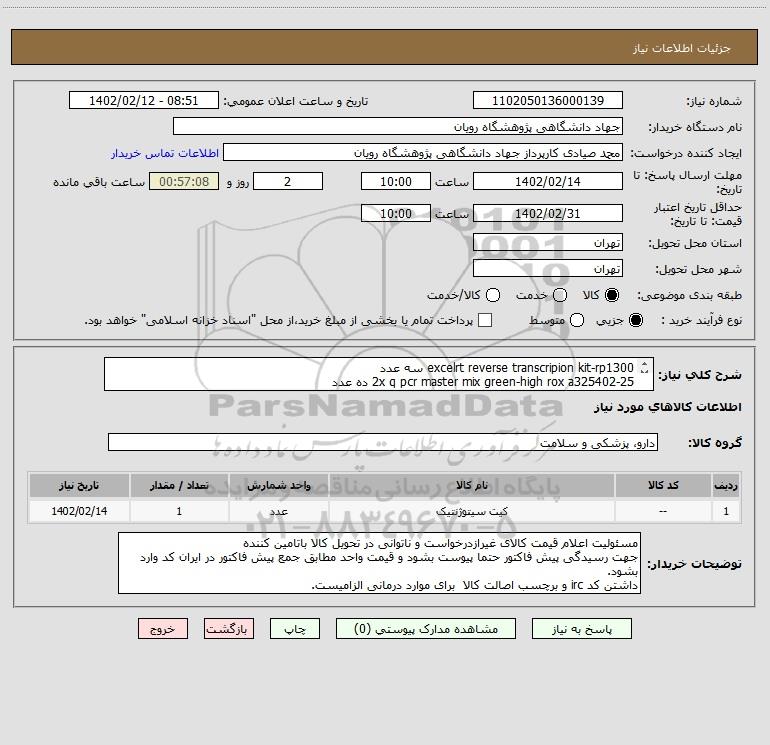
Task: Click the response deadline date 1402/02/14
Action: click(x=548, y=181)
